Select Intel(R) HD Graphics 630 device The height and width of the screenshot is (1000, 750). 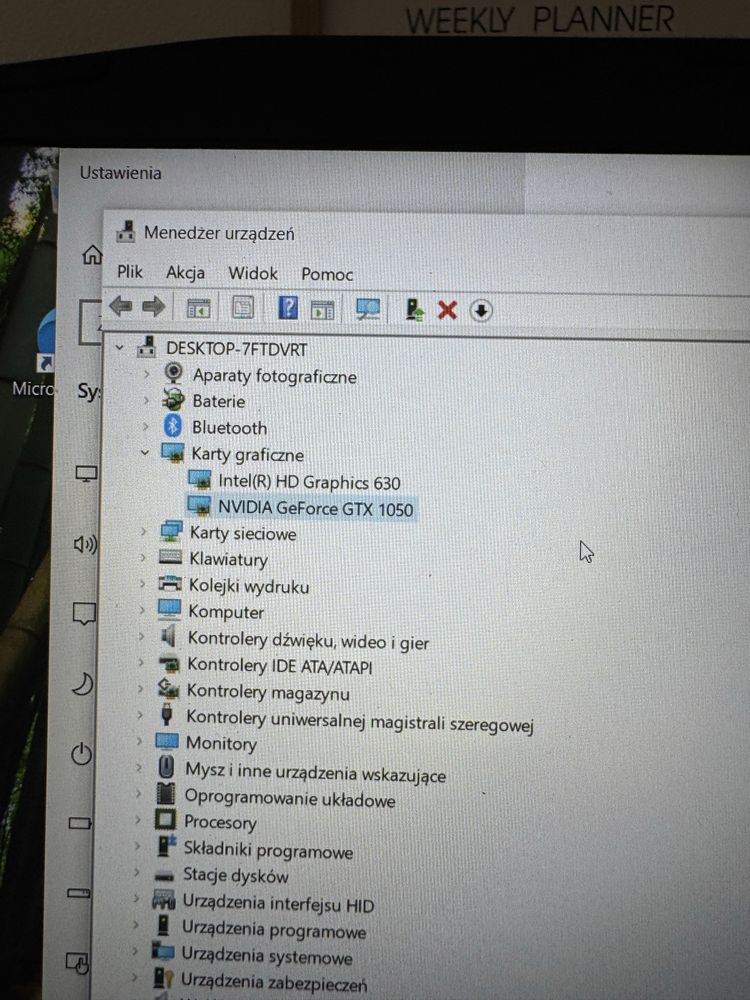coord(309,482)
